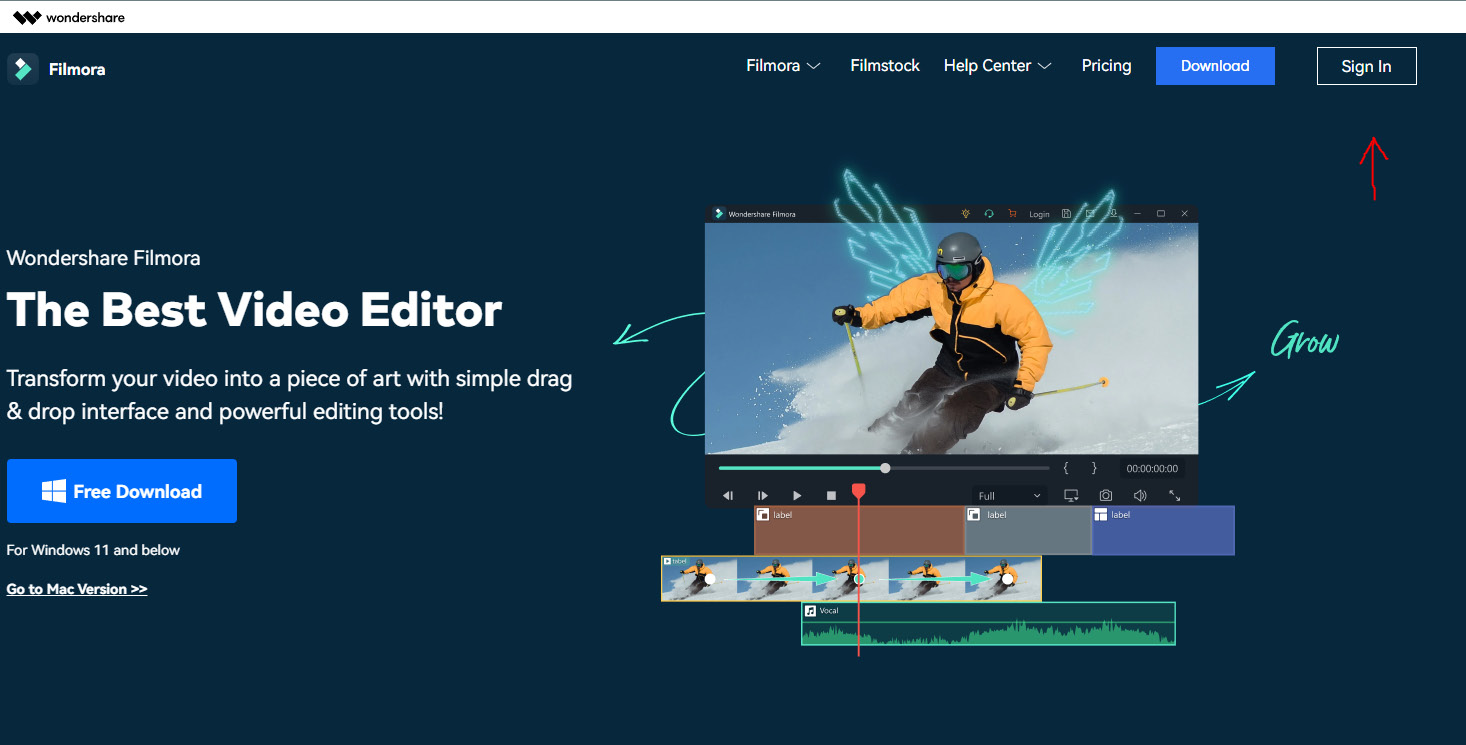Click the previous frame button in the player
This screenshot has width=1466, height=745.
point(728,496)
